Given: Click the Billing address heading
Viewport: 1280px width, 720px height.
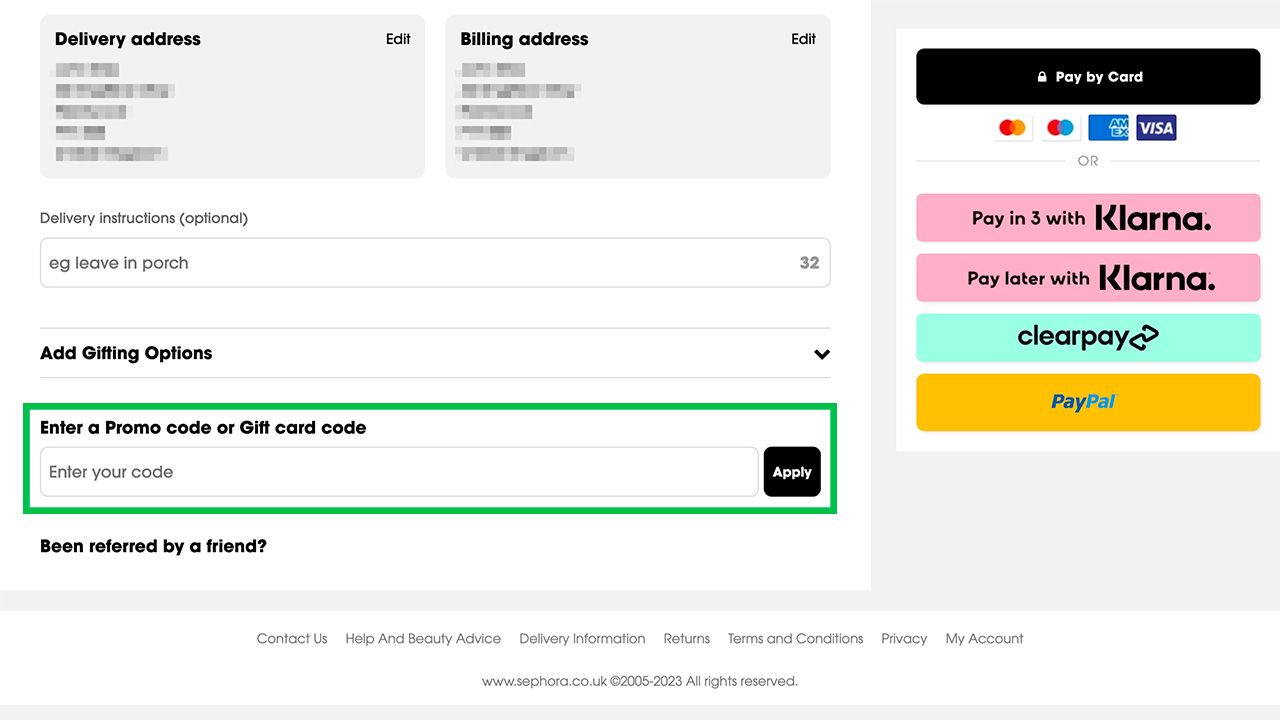Looking at the screenshot, I should [x=524, y=39].
